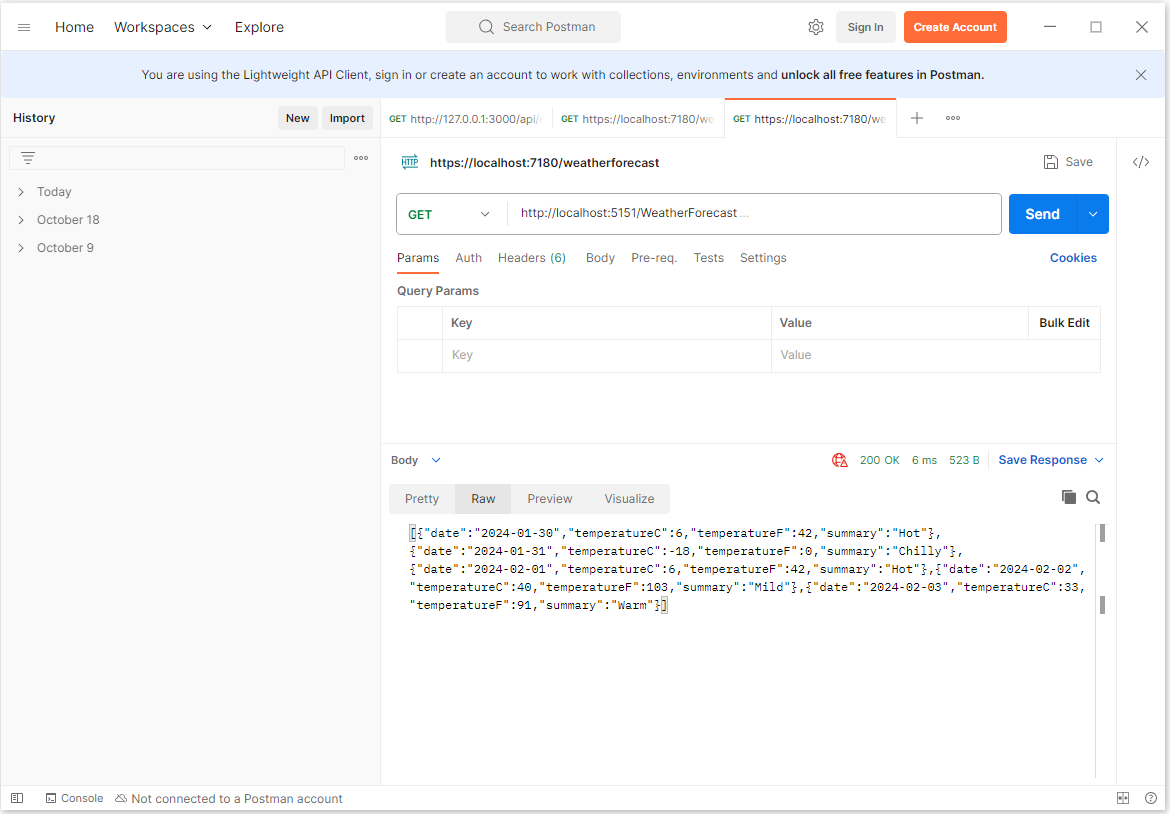Toggle two-pane view in status bar
Image resolution: width=1170 pixels, height=814 pixels.
pyautogui.click(x=1123, y=798)
